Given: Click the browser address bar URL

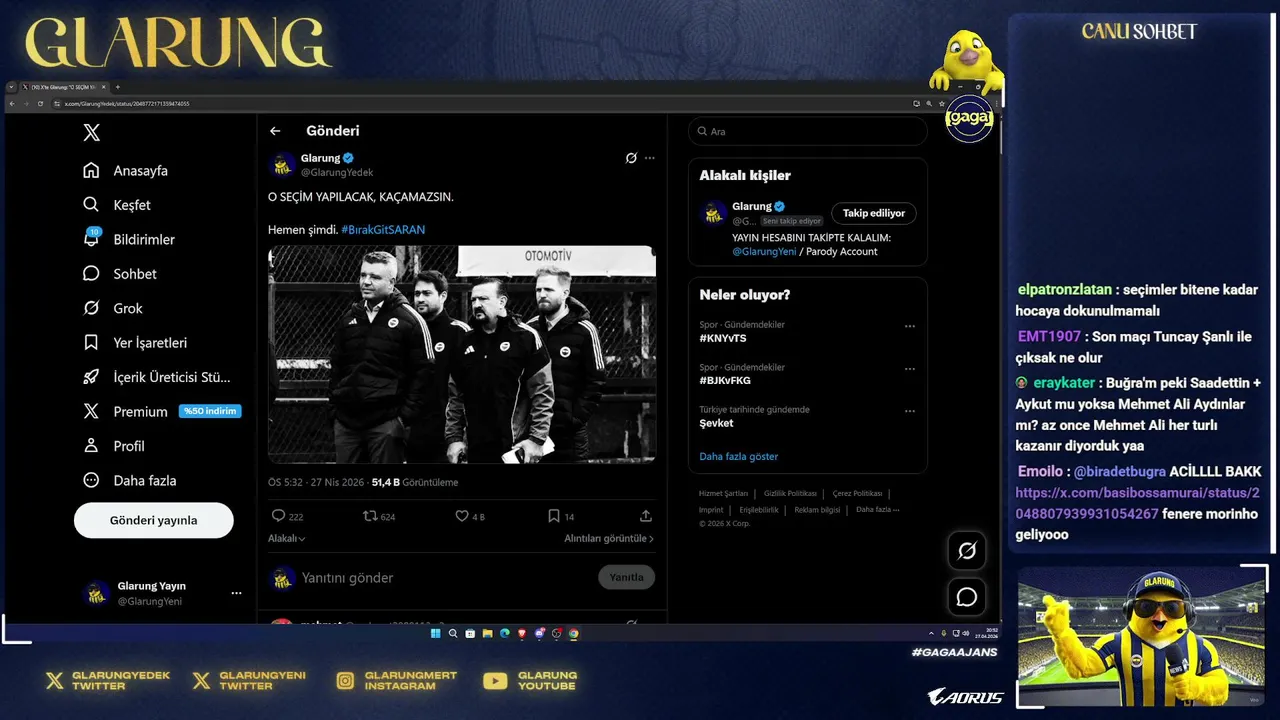Looking at the screenshot, I should (127, 104).
